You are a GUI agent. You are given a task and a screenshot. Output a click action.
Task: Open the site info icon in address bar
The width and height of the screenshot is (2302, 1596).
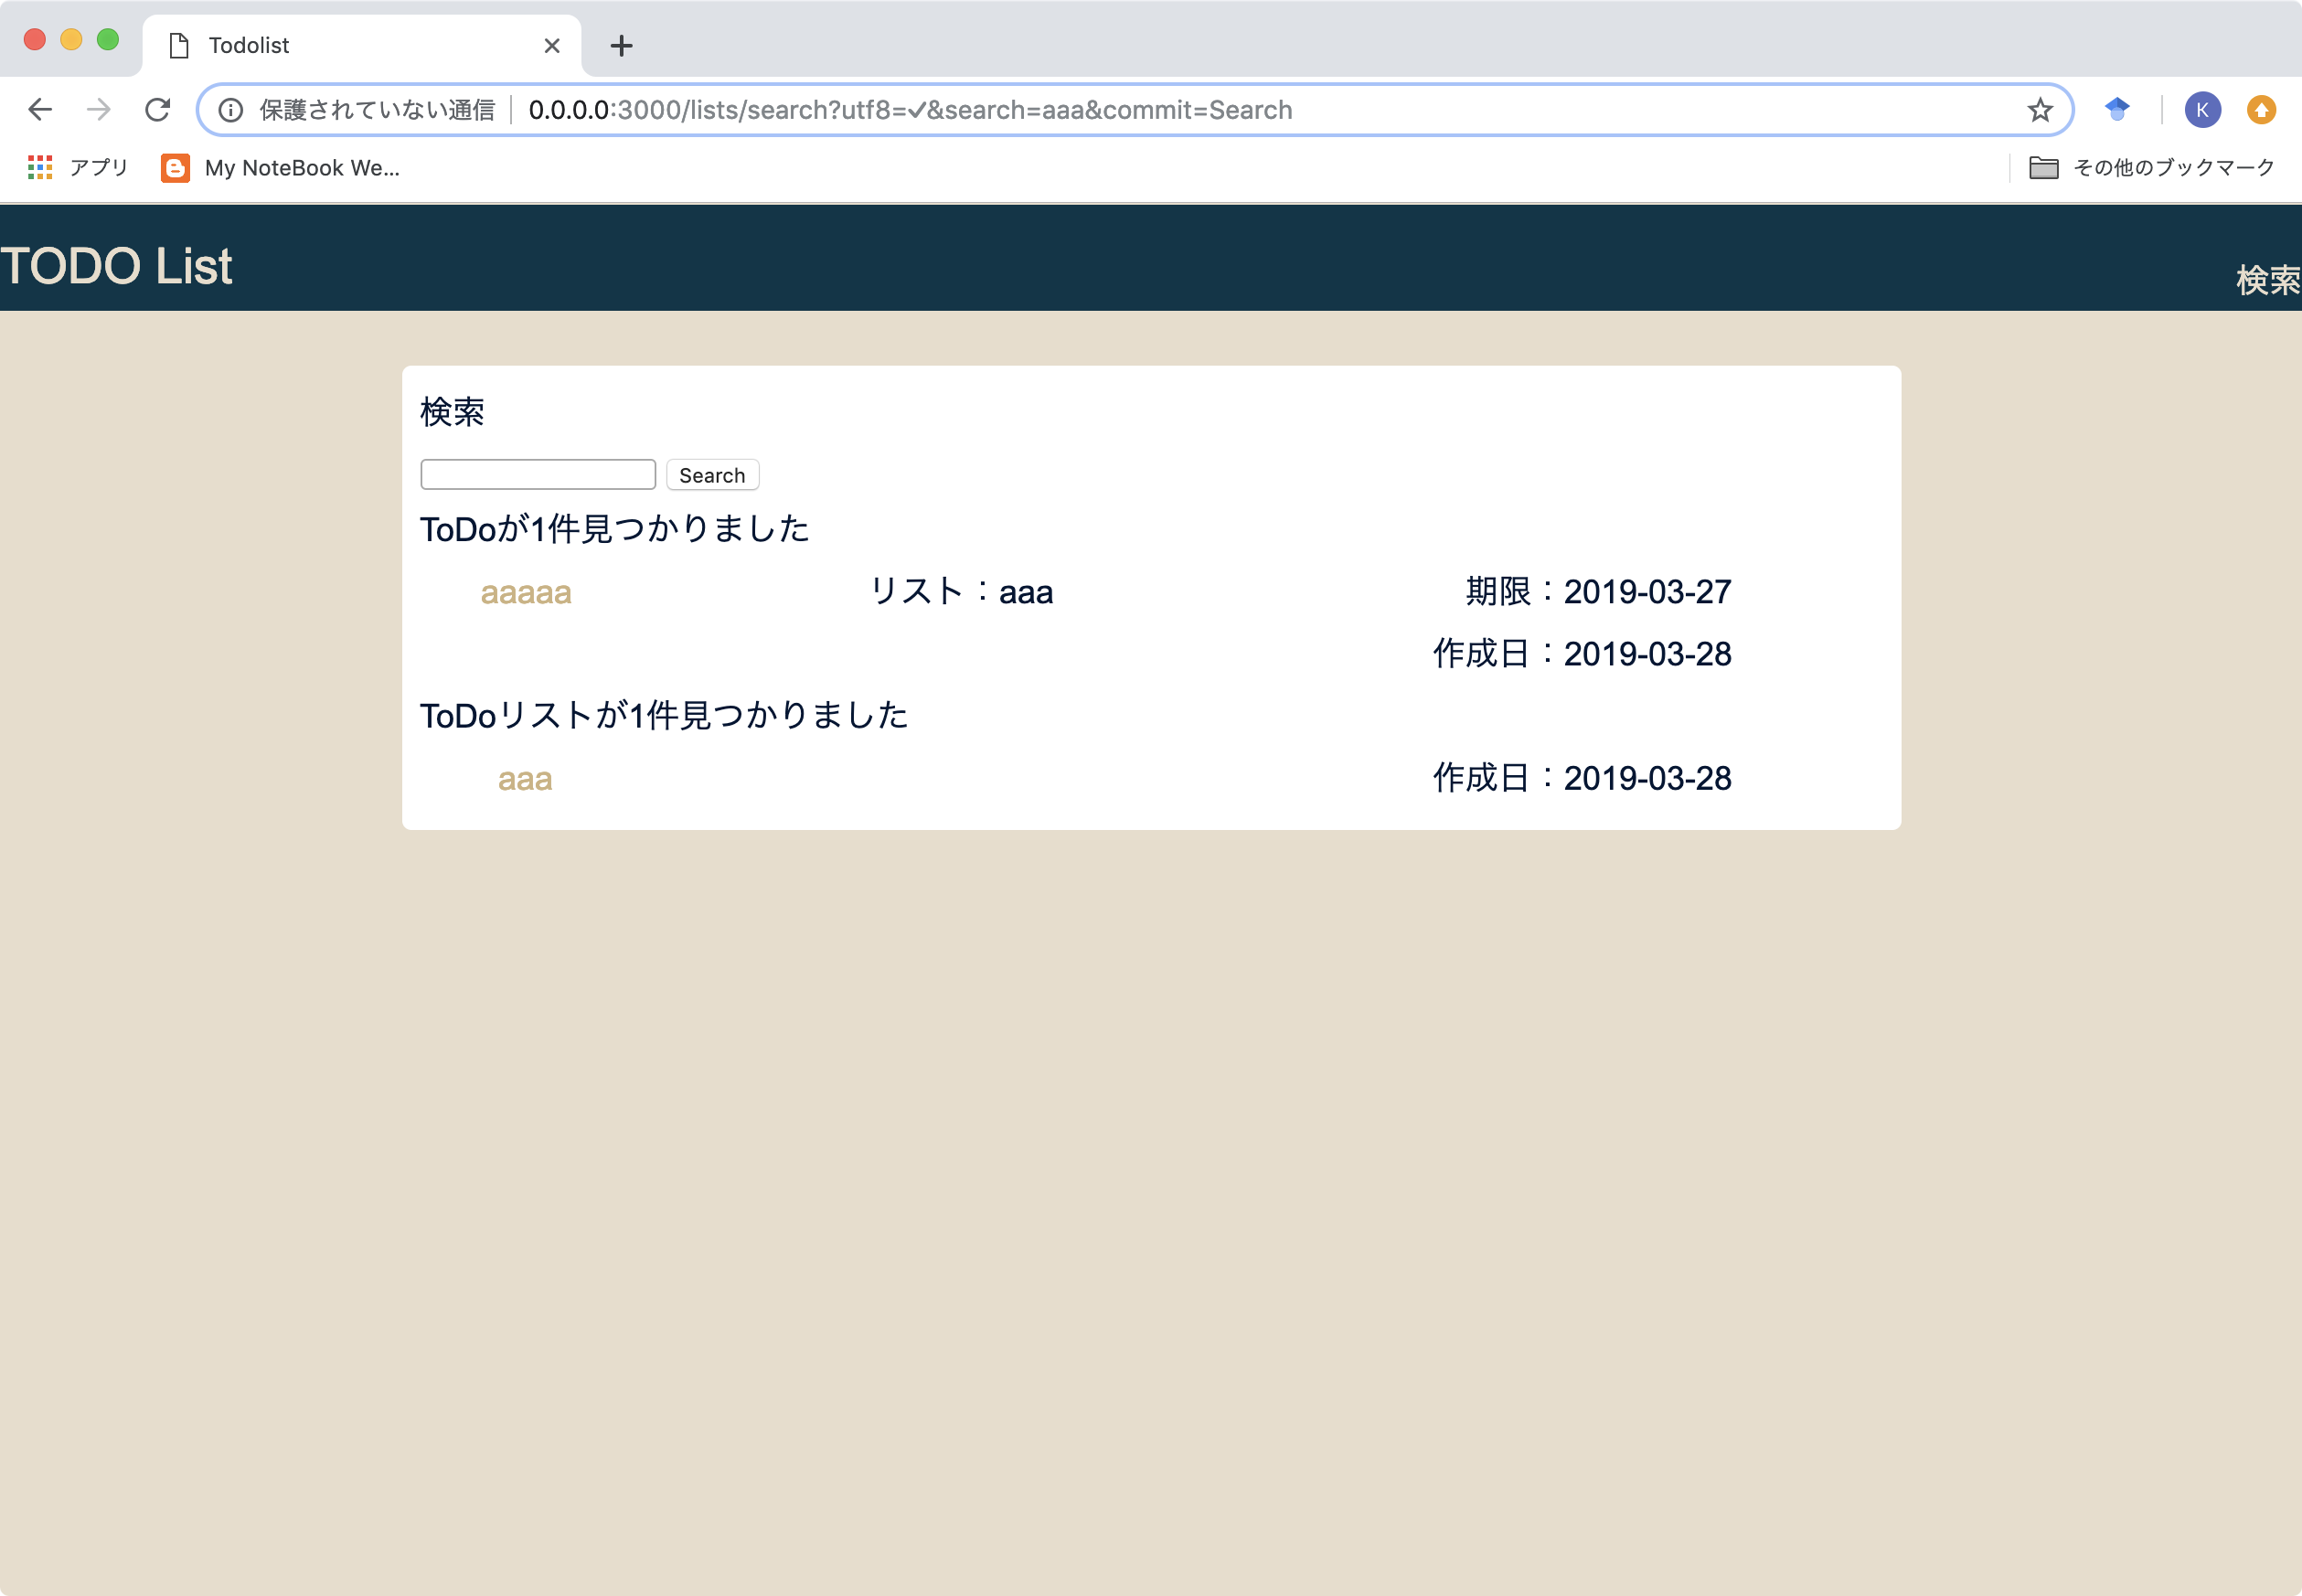tap(231, 110)
